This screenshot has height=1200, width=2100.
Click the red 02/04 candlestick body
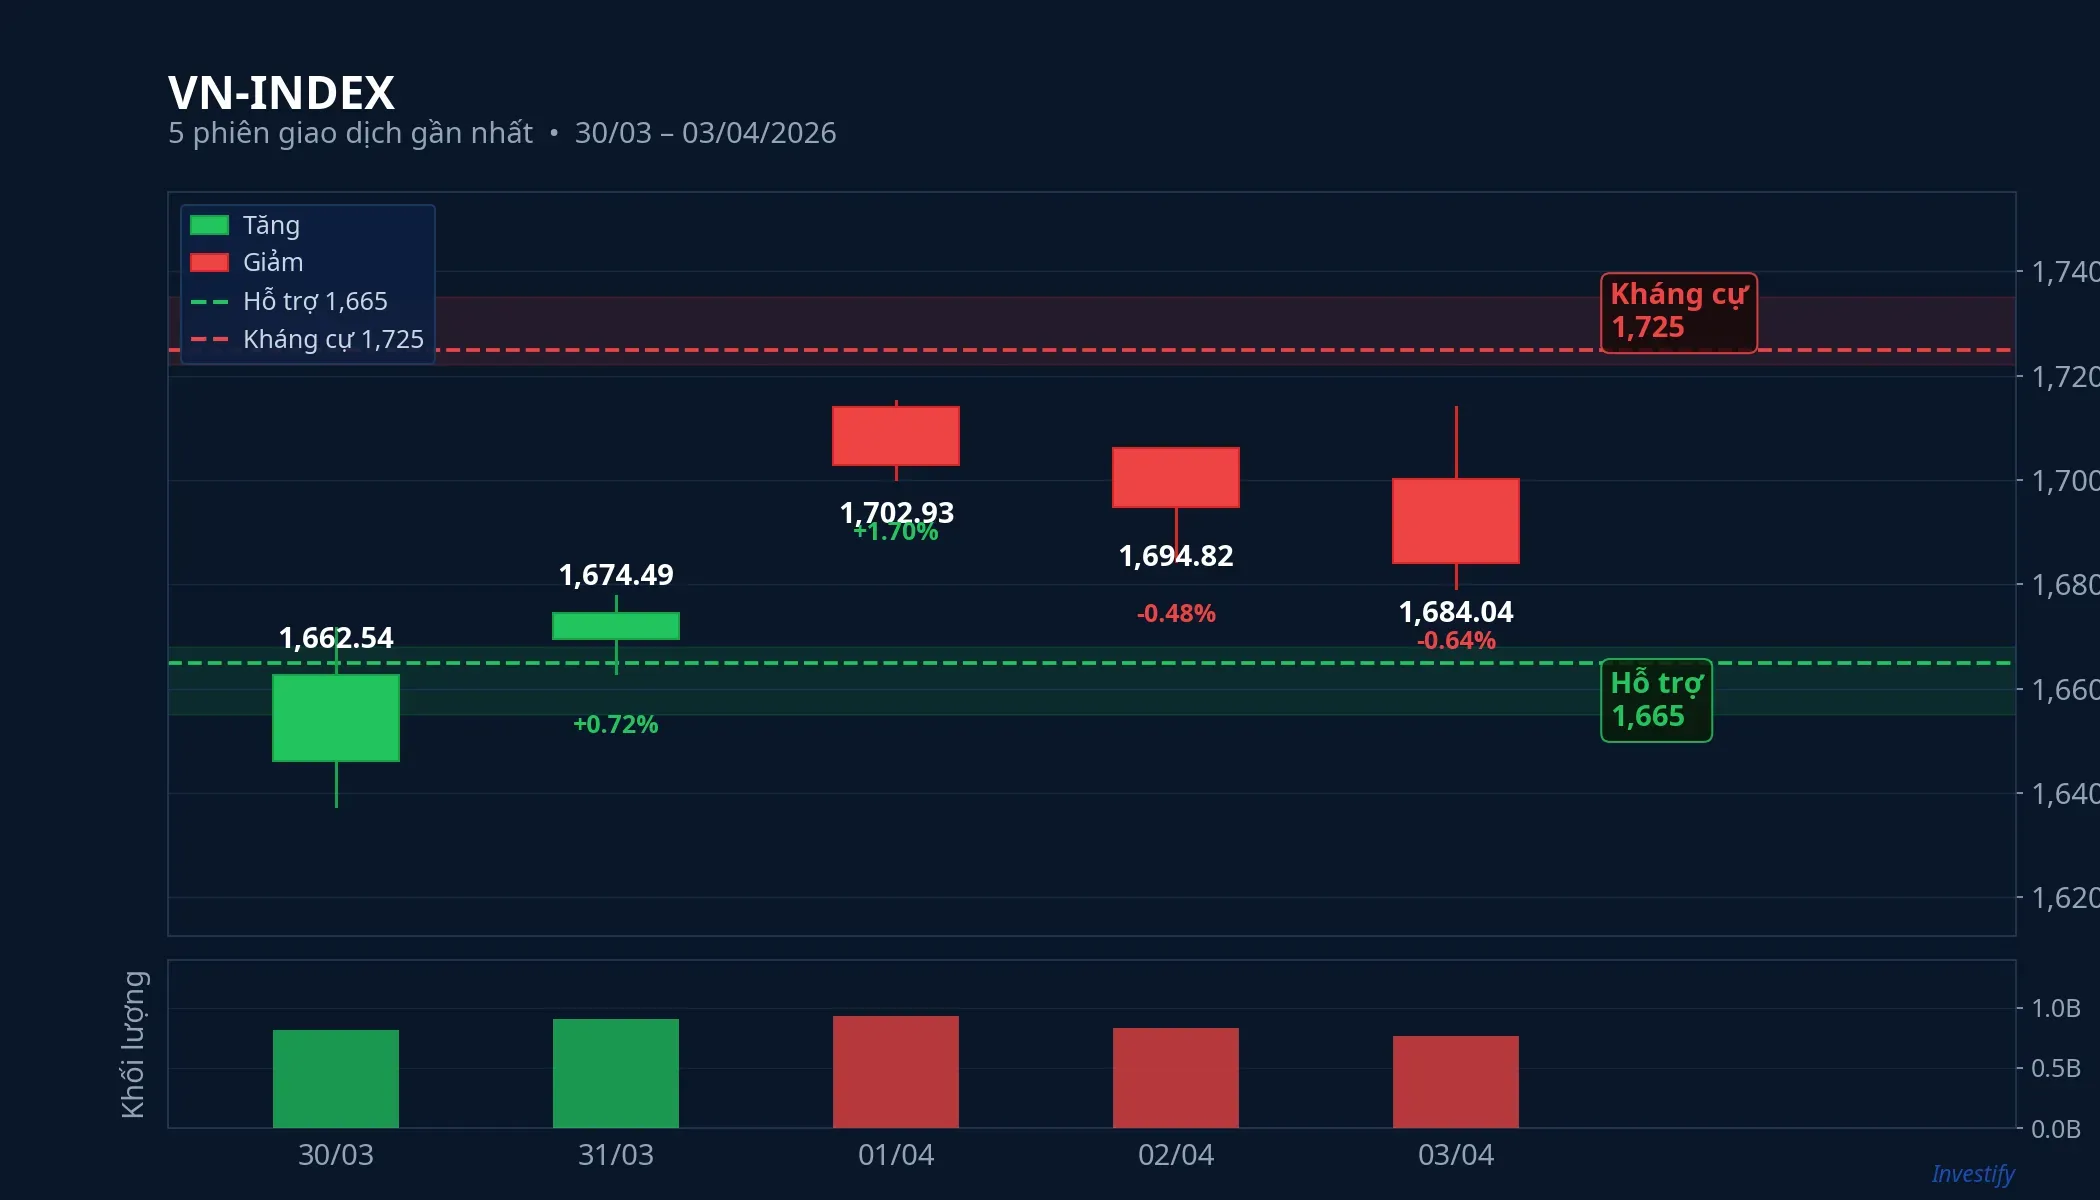point(1176,478)
